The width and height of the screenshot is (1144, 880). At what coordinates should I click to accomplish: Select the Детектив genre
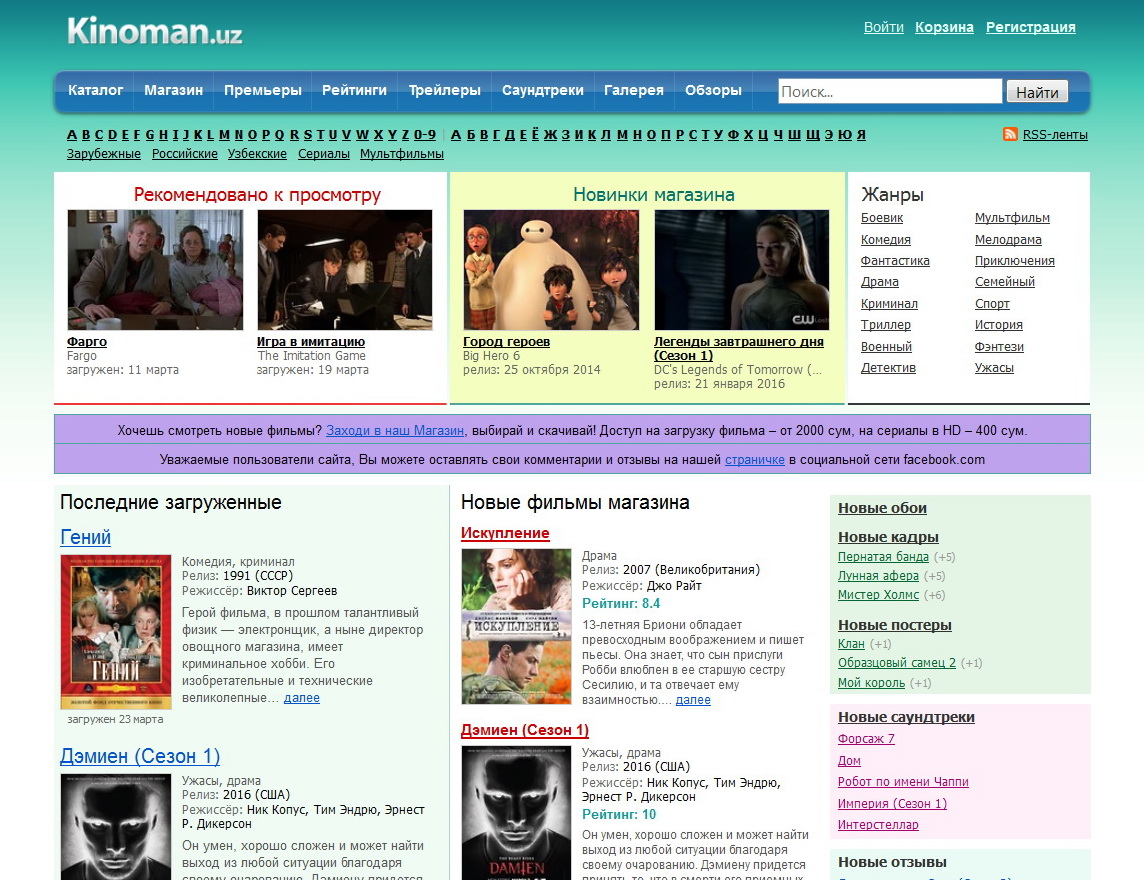(889, 368)
